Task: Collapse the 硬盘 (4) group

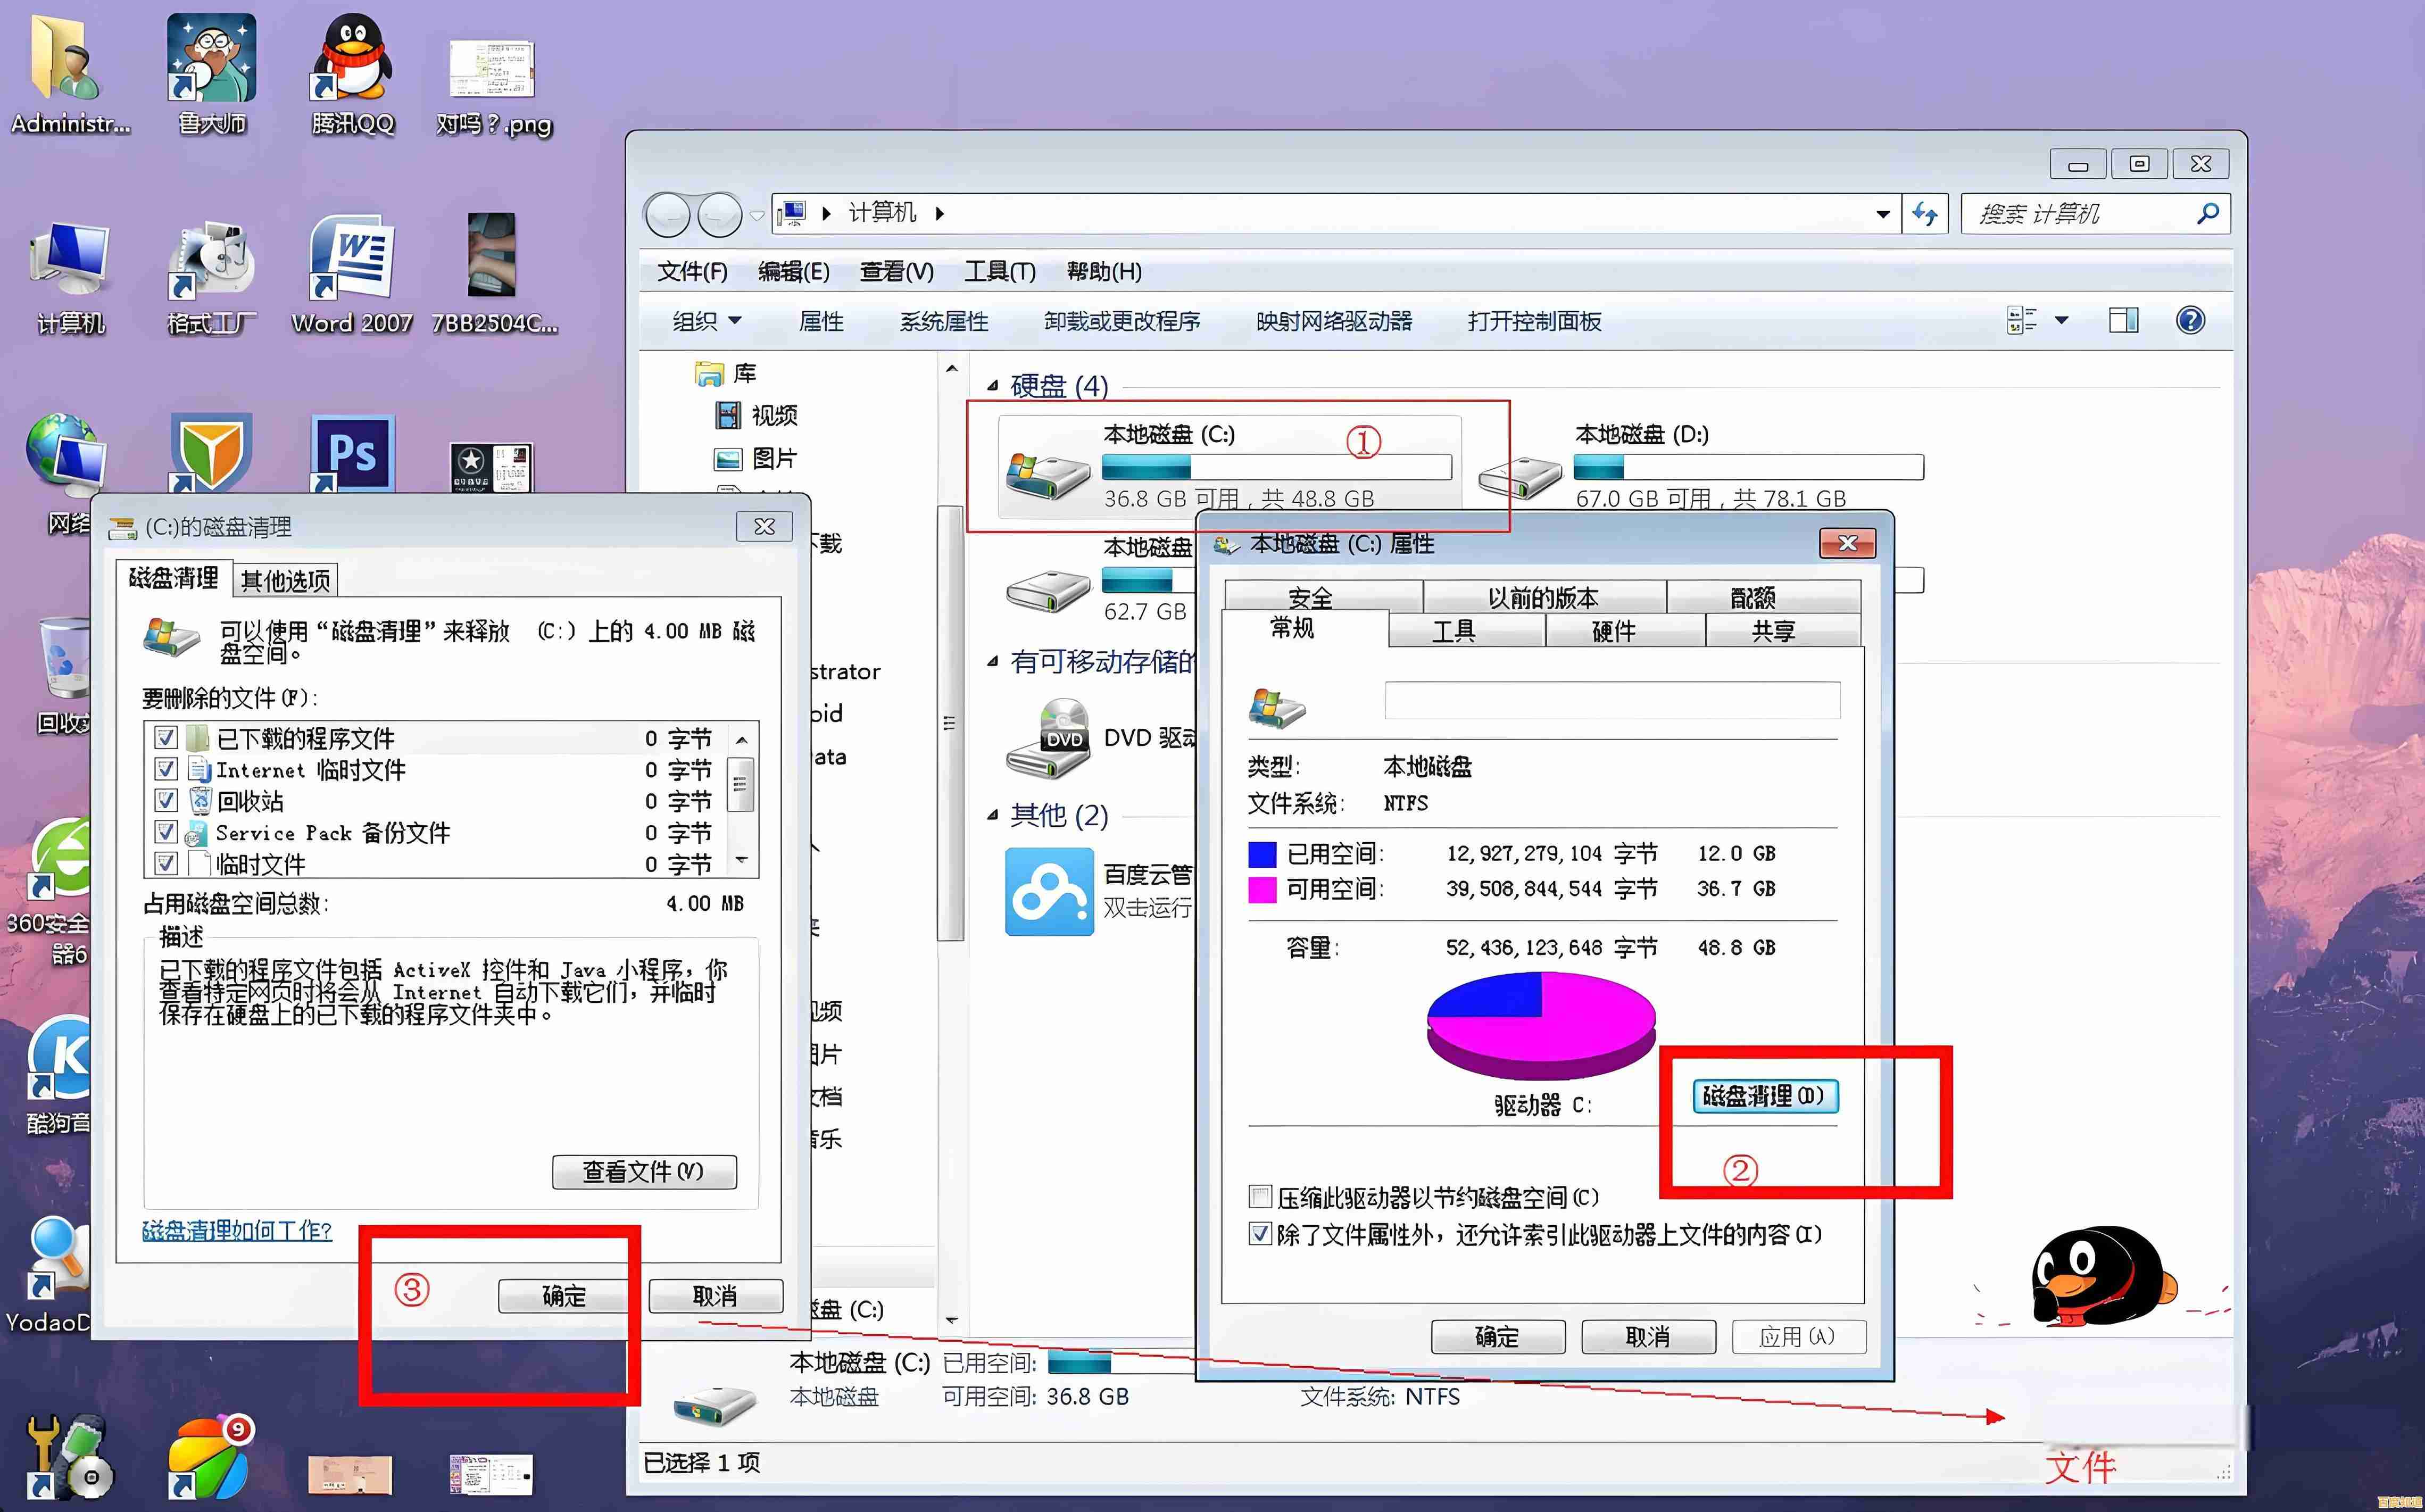Action: [992, 385]
